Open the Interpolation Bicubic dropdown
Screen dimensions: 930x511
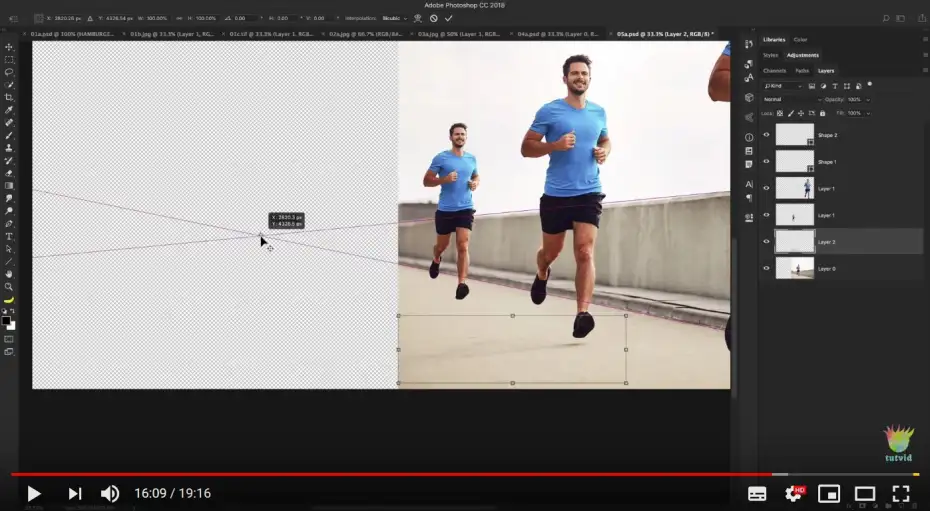pyautogui.click(x=394, y=18)
